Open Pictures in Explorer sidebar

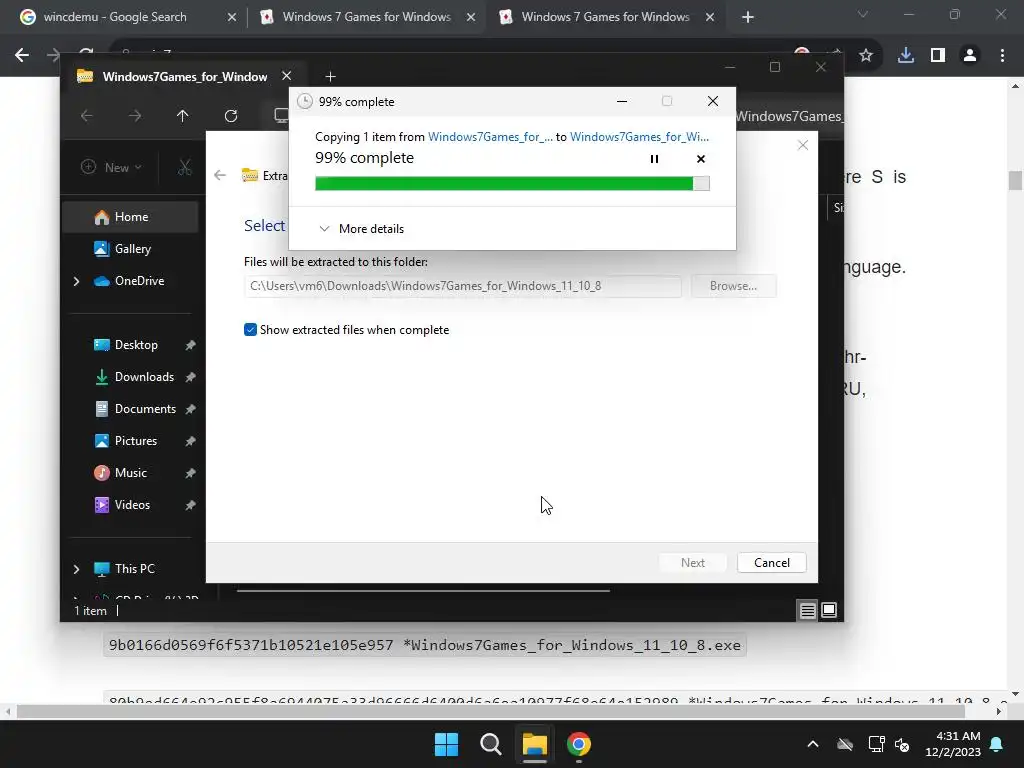coord(135,441)
